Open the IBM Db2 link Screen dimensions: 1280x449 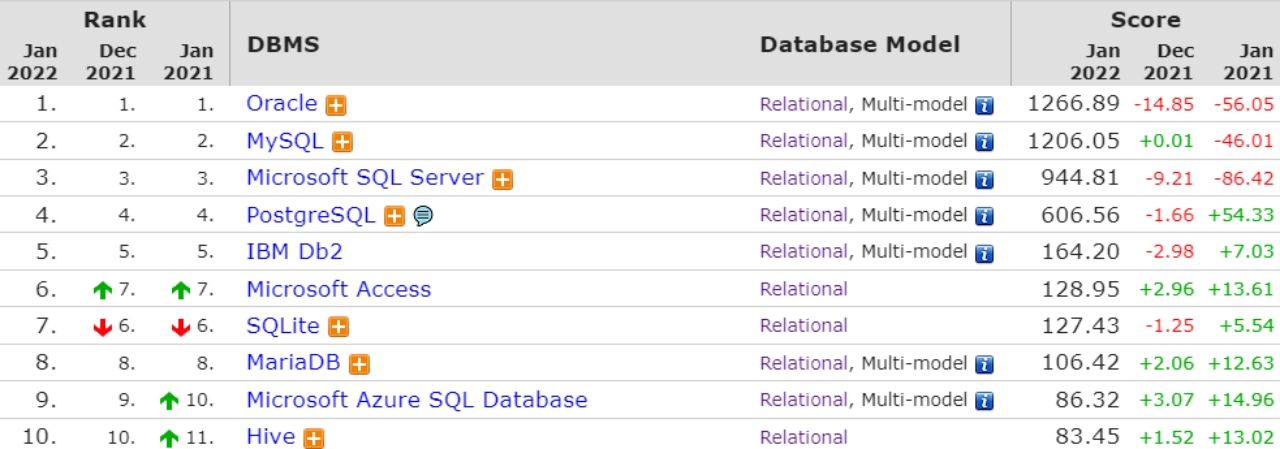(x=294, y=252)
